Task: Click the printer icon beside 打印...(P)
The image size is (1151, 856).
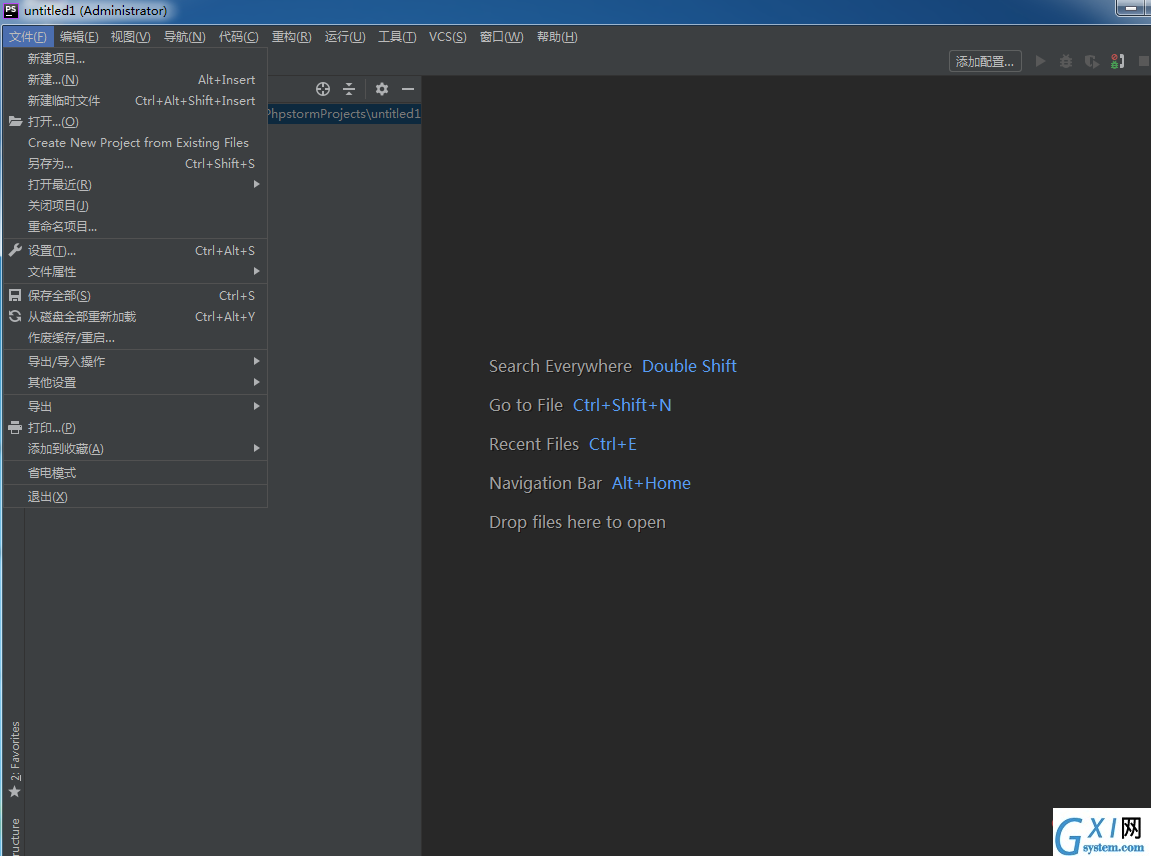Action: point(15,427)
